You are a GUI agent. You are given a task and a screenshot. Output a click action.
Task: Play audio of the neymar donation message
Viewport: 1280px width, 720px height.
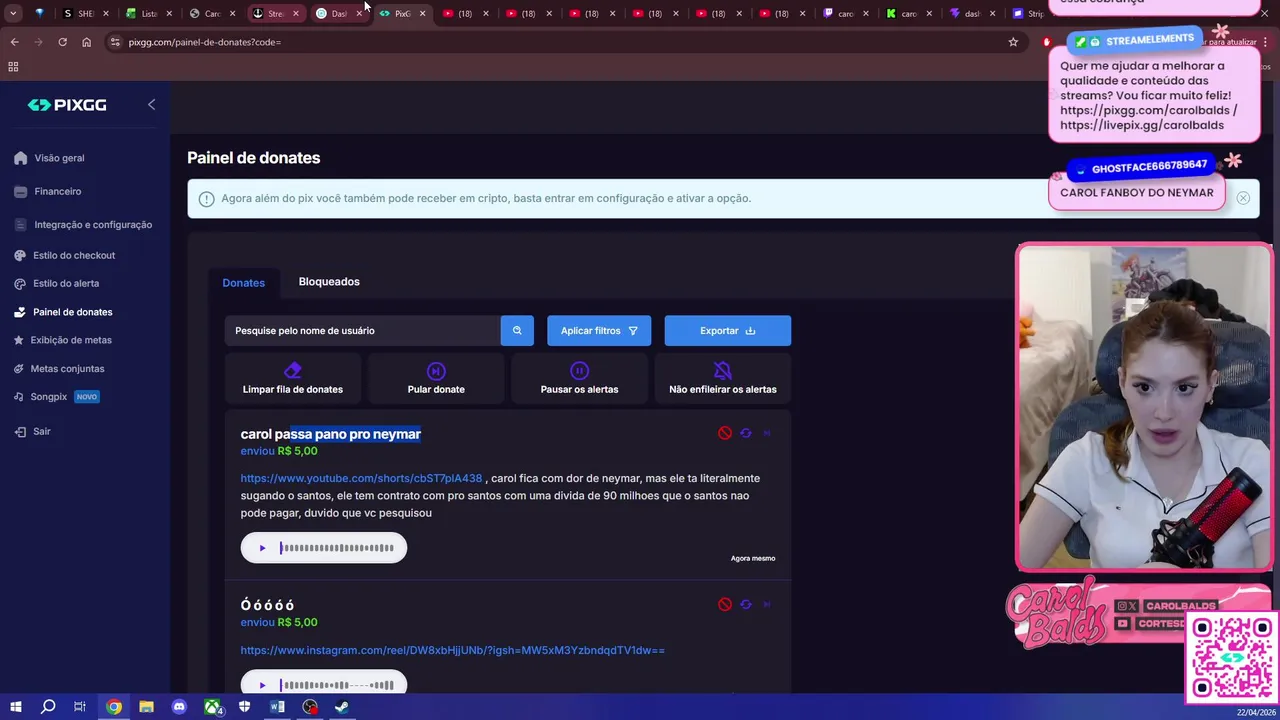pyautogui.click(x=262, y=548)
